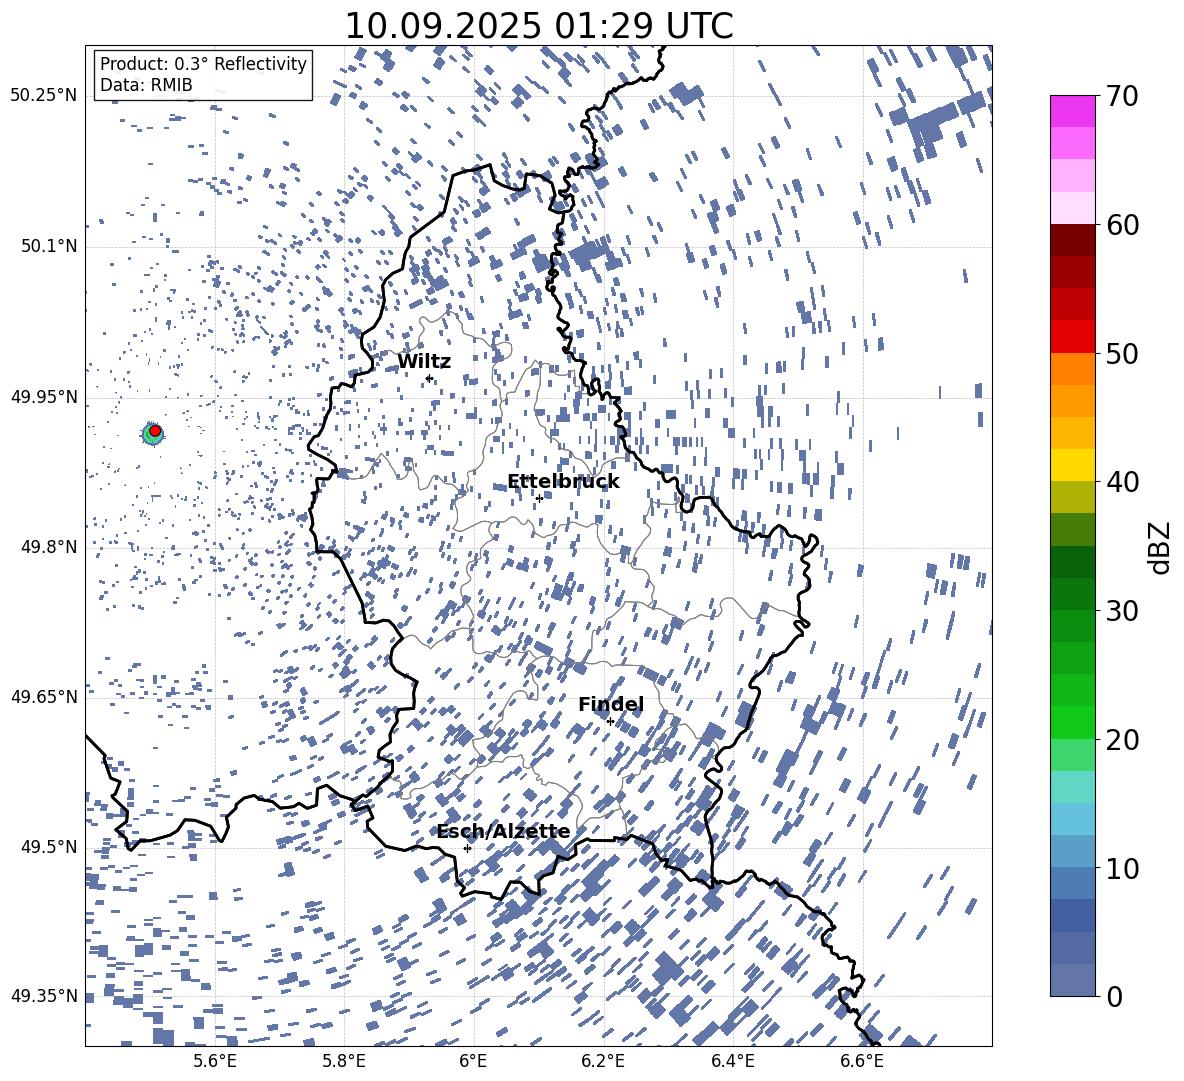Click the 49.95°N latitude label

44,396
